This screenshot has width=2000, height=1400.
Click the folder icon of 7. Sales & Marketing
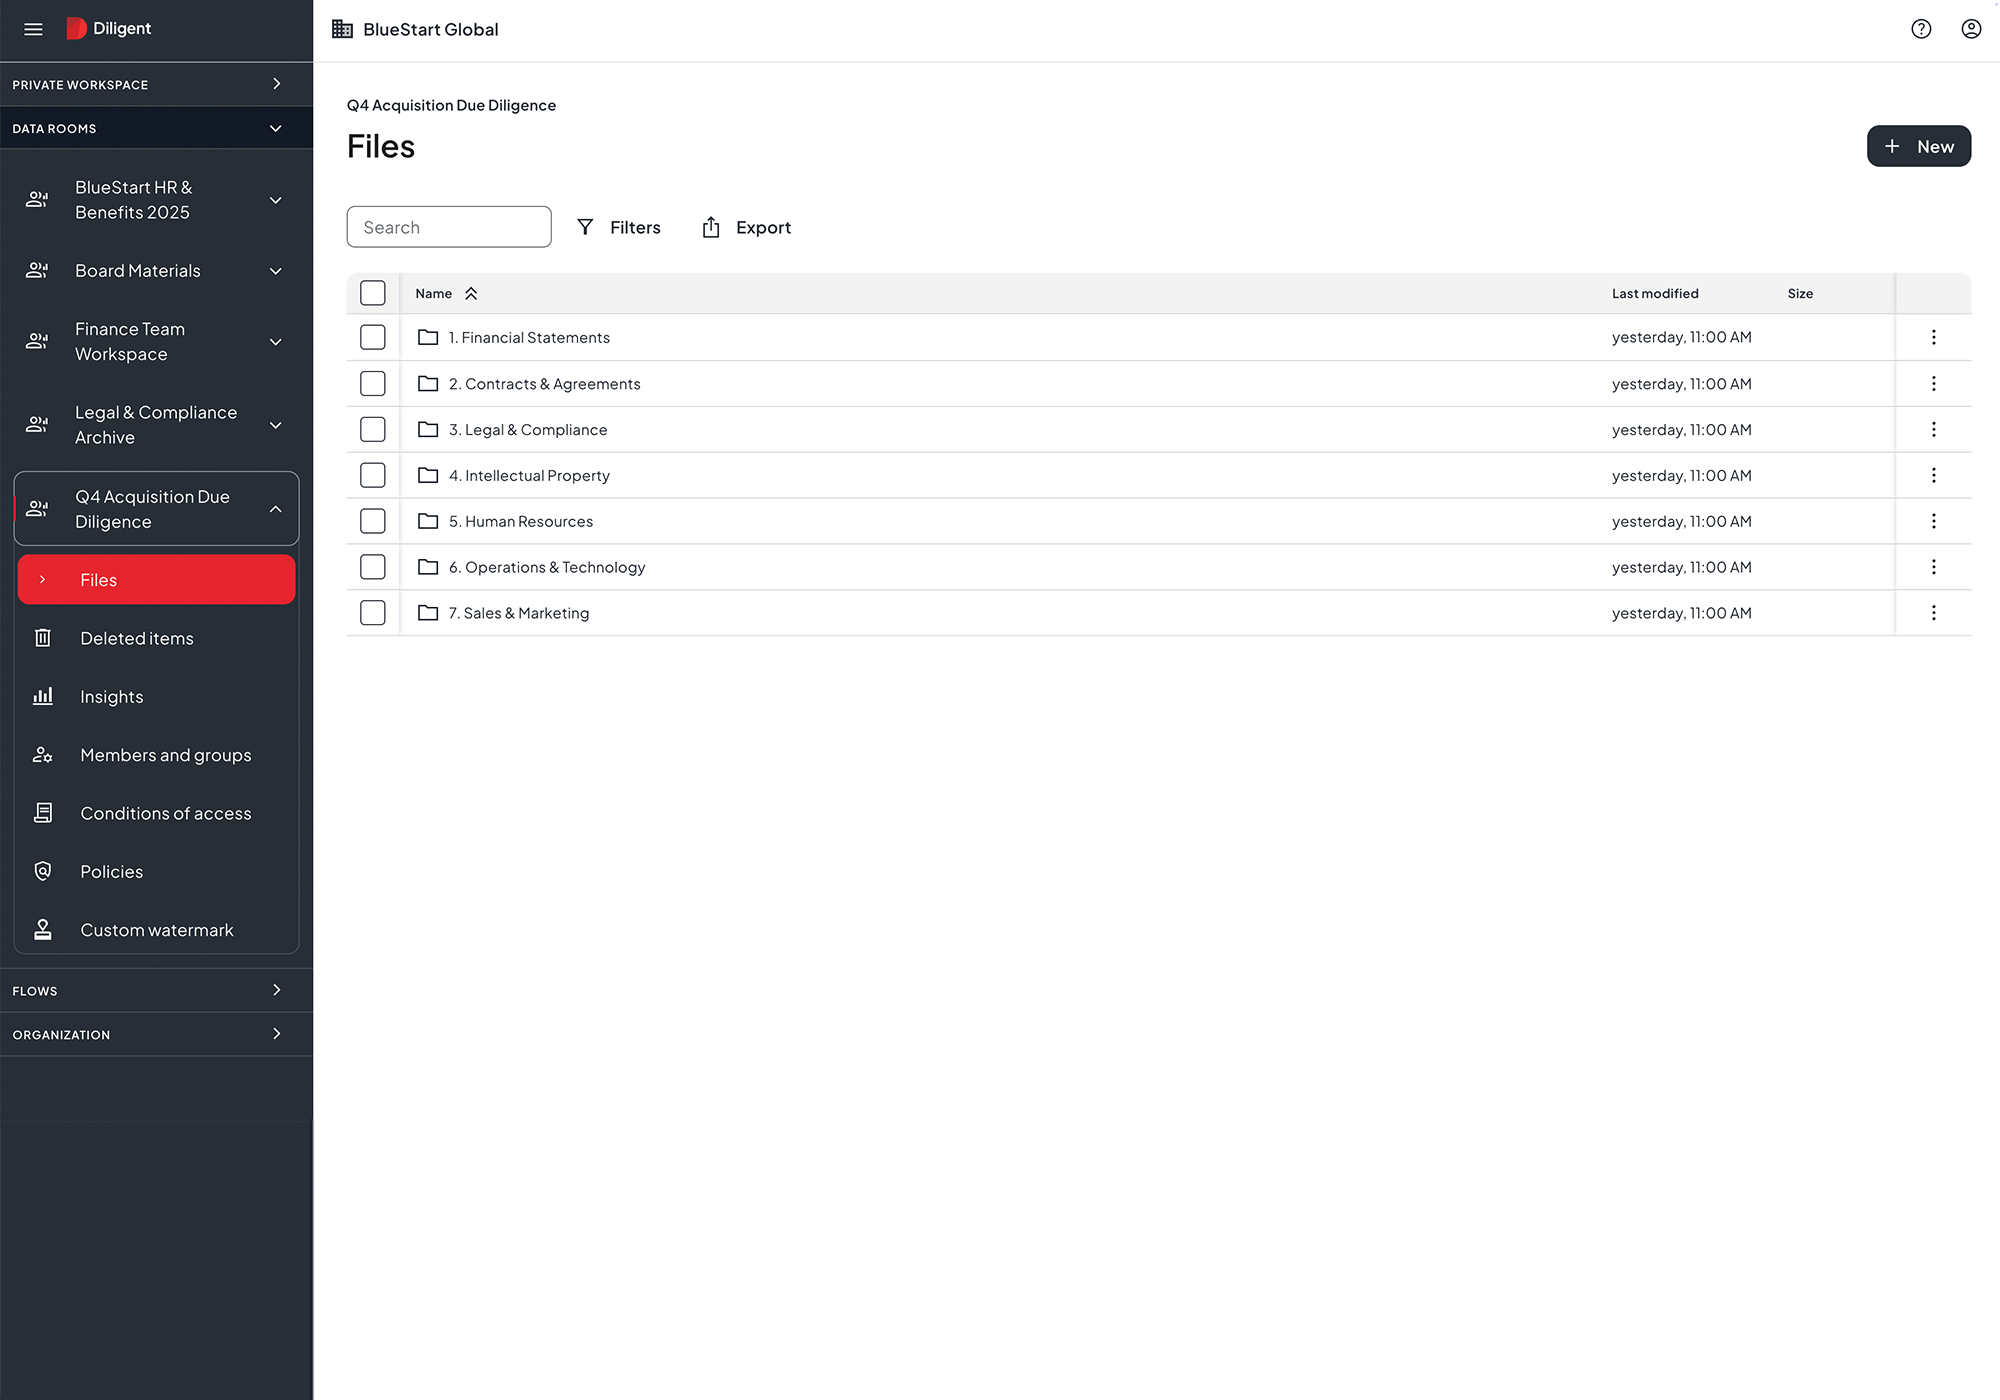pos(428,613)
